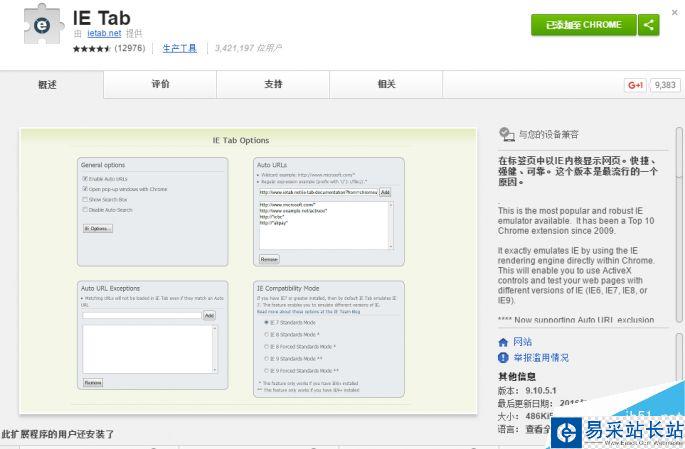The width and height of the screenshot is (685, 449).
Task: Select the IE 8 Standards Mode radio button
Action: (266, 335)
